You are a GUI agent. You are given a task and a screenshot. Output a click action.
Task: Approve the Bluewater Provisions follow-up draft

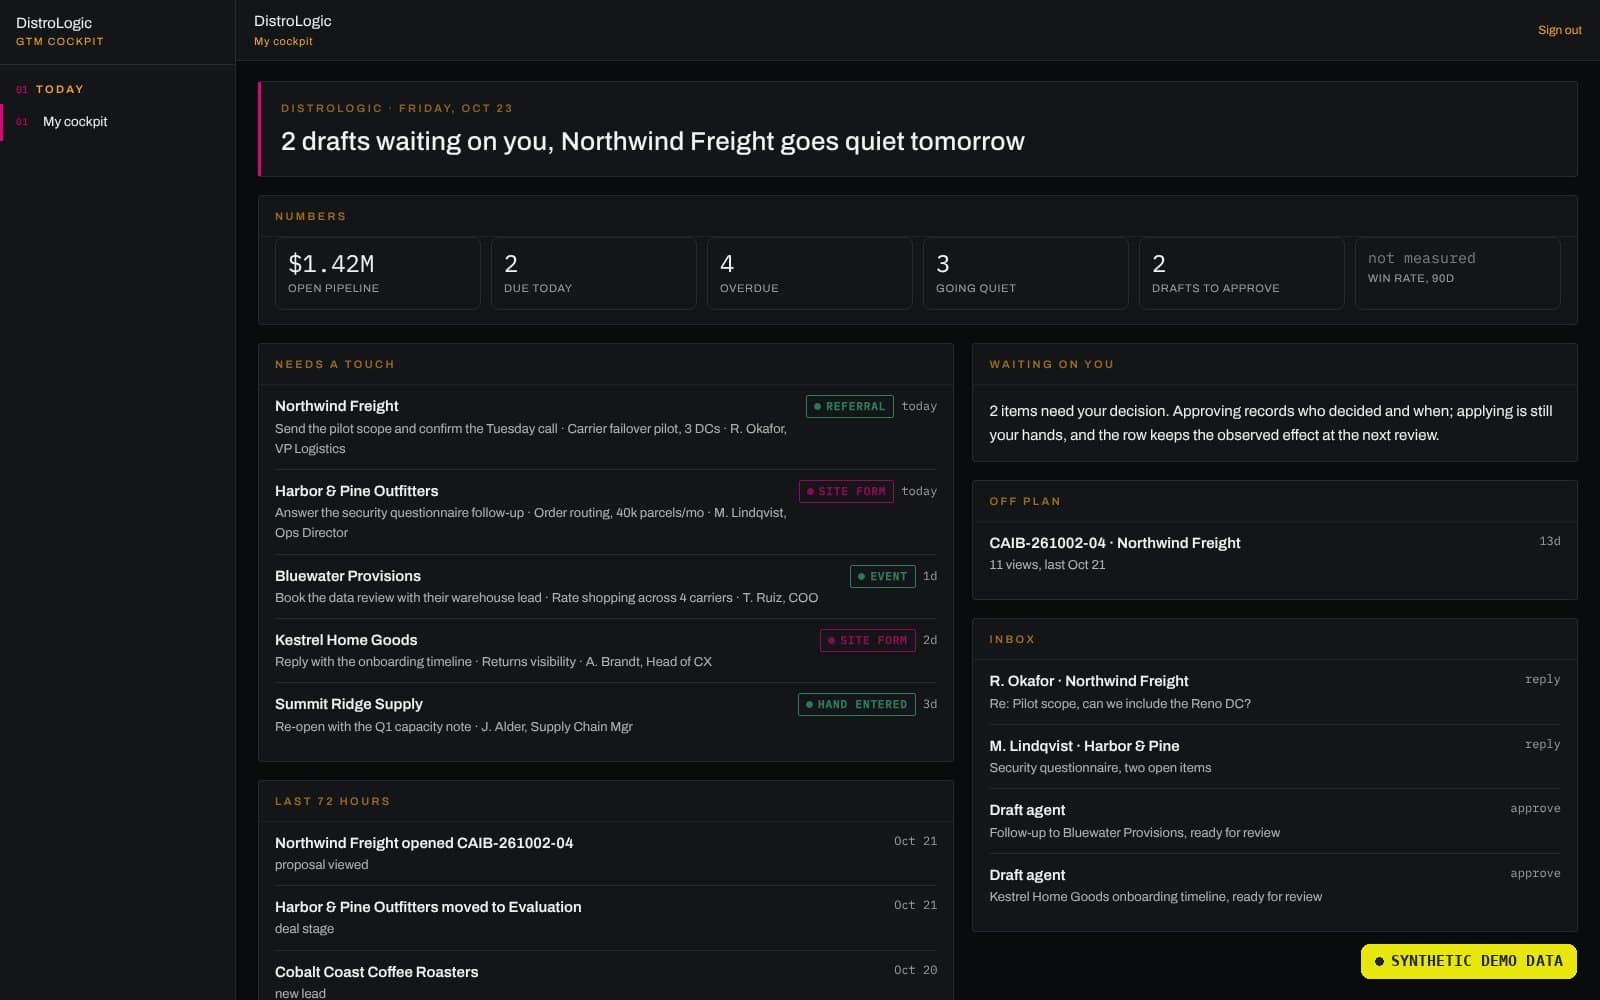[1535, 808]
